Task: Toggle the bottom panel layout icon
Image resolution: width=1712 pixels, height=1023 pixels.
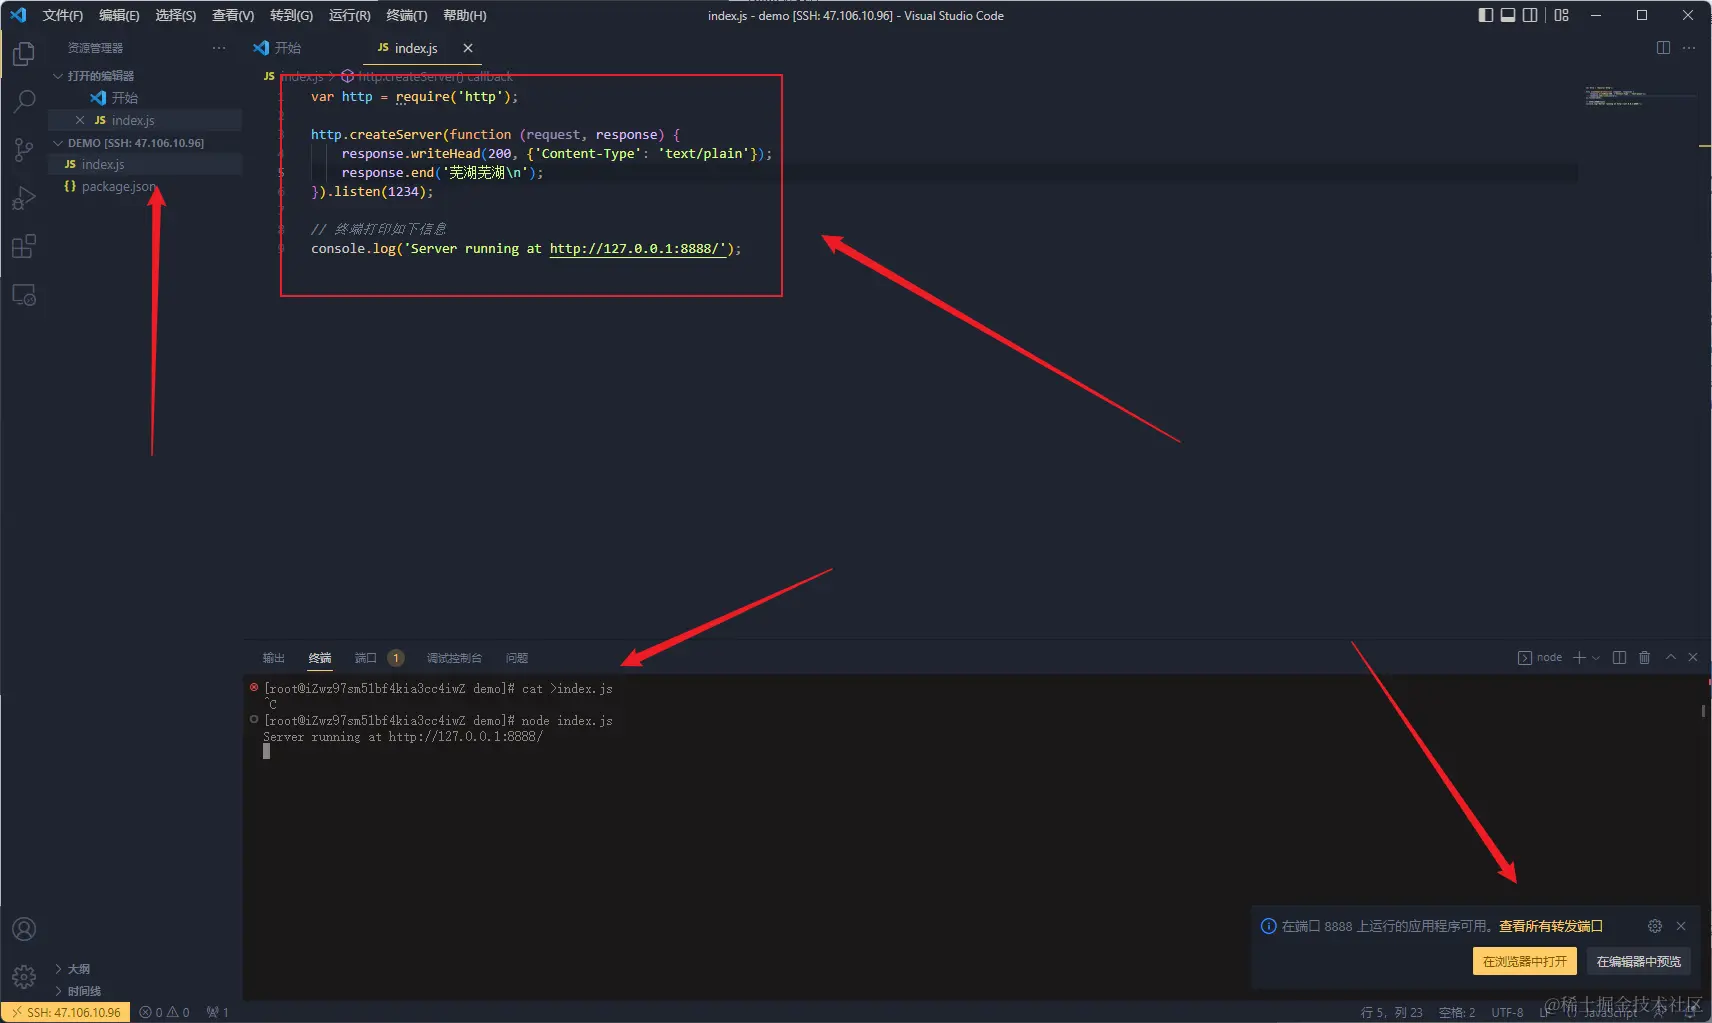Action: (x=1507, y=15)
